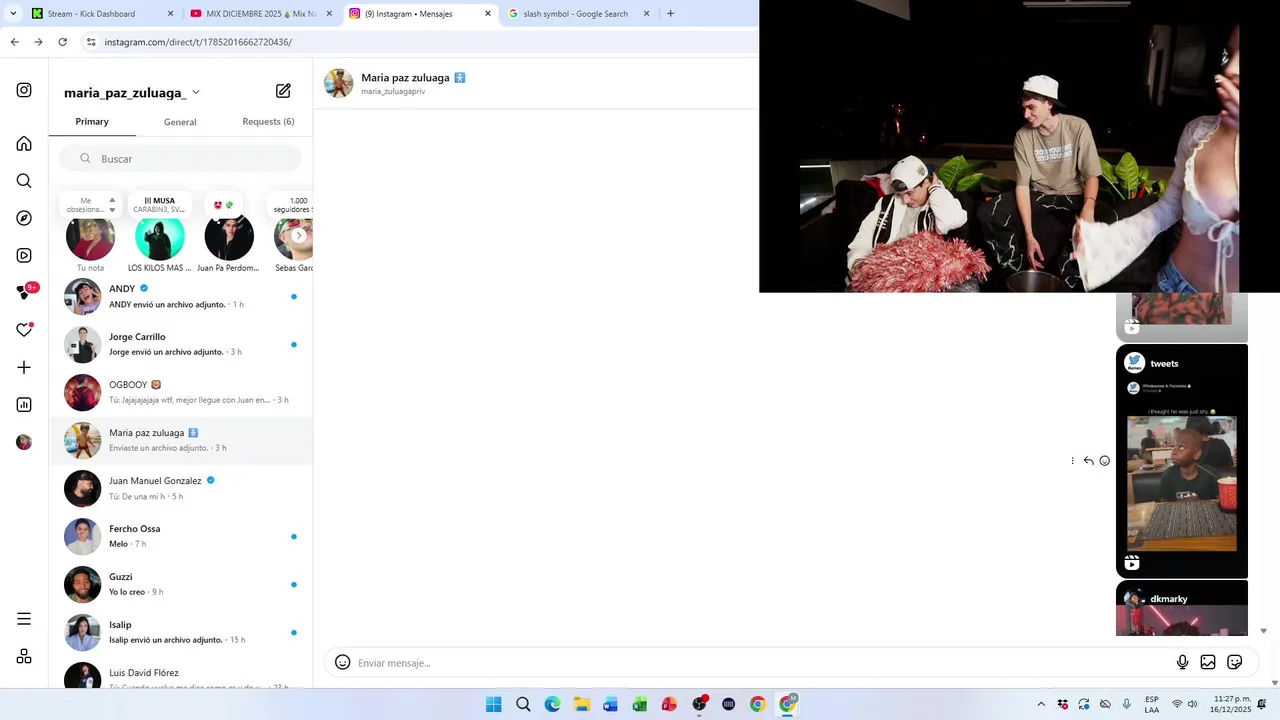Open Chrome tab search dropdown
The height and width of the screenshot is (720, 1280).
click(x=13, y=14)
